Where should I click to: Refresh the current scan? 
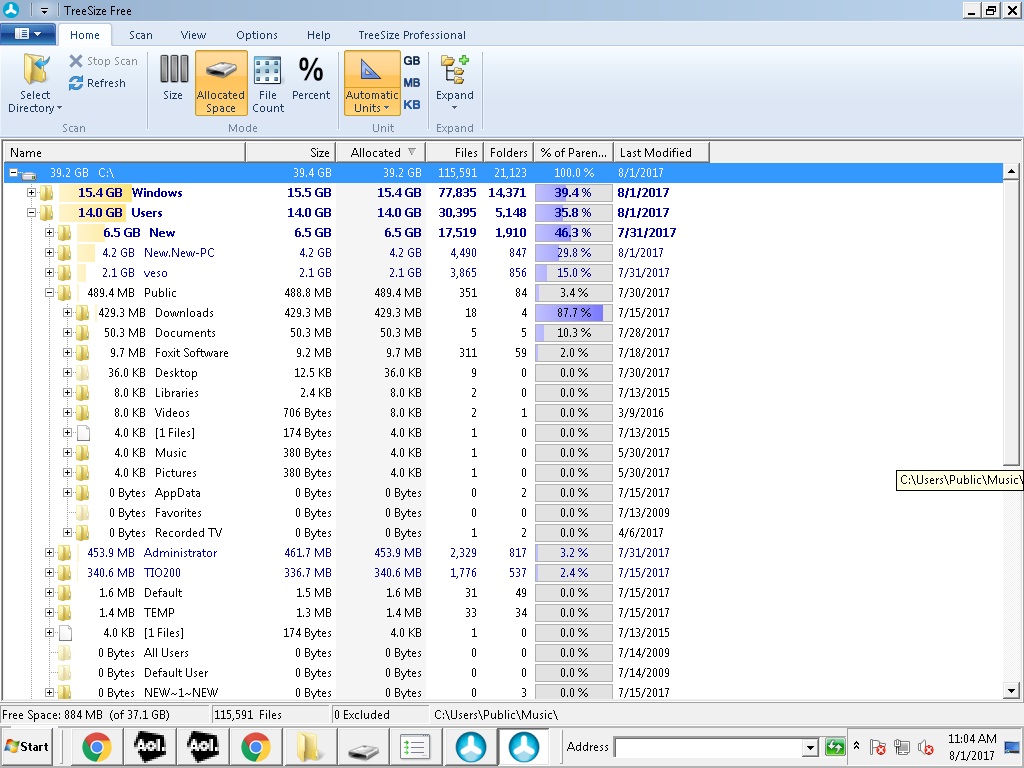(x=97, y=83)
